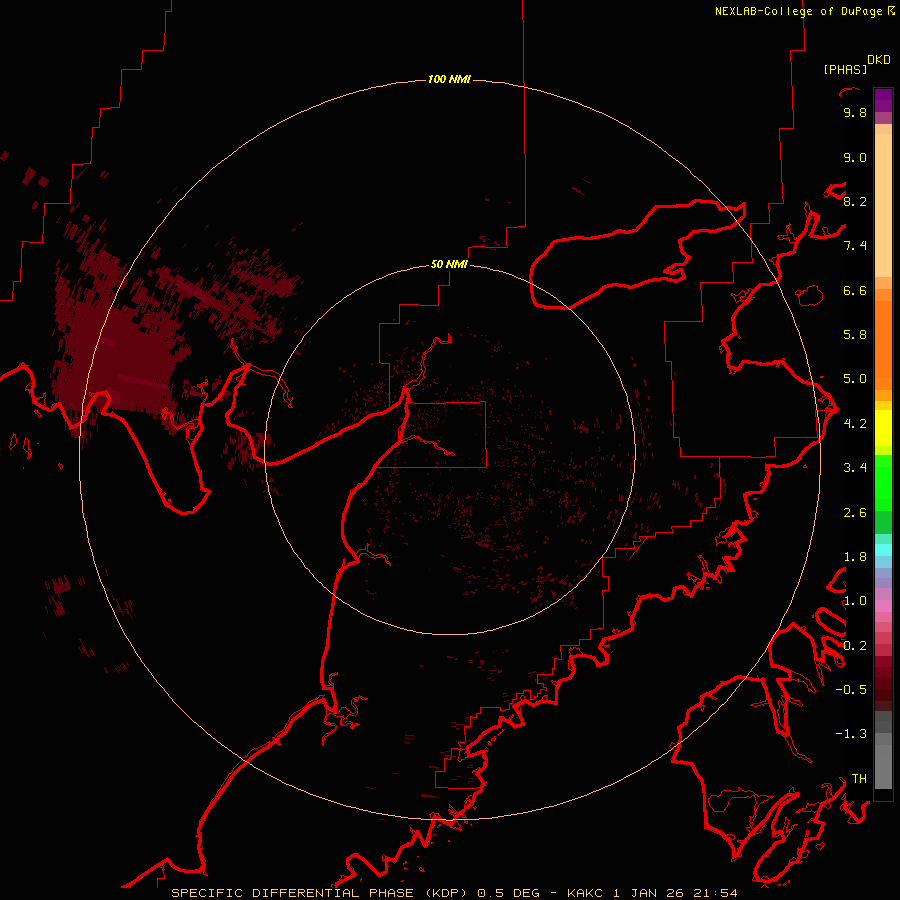Click the 8.2 value on the color scale
The width and height of the screenshot is (900, 900).
tap(855, 201)
